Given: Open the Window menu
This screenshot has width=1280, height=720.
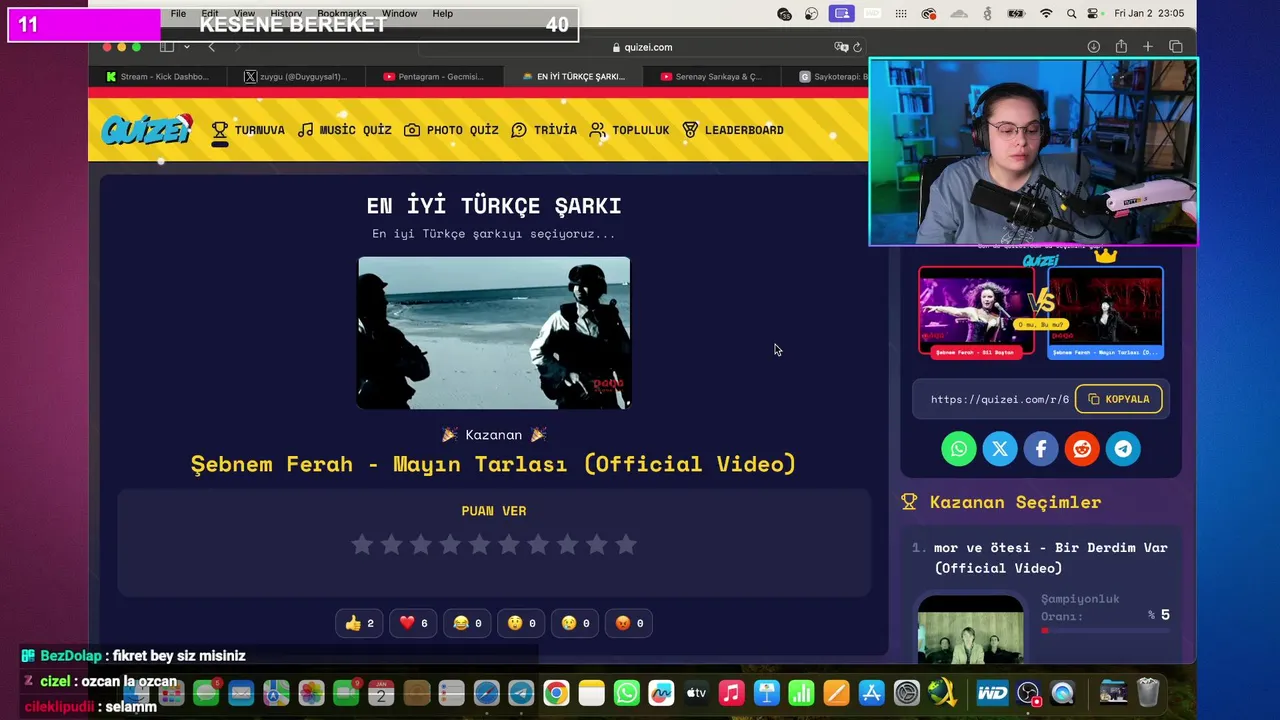Looking at the screenshot, I should point(399,14).
